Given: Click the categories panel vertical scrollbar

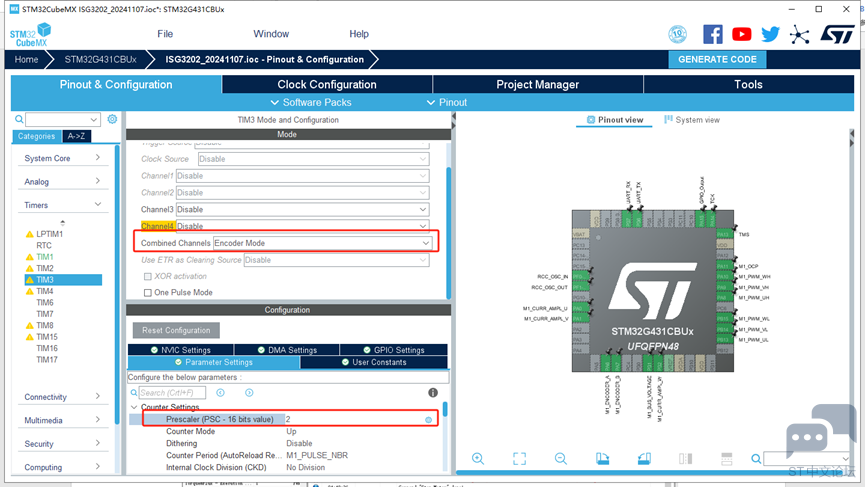Looking at the screenshot, I should (x=117, y=284).
